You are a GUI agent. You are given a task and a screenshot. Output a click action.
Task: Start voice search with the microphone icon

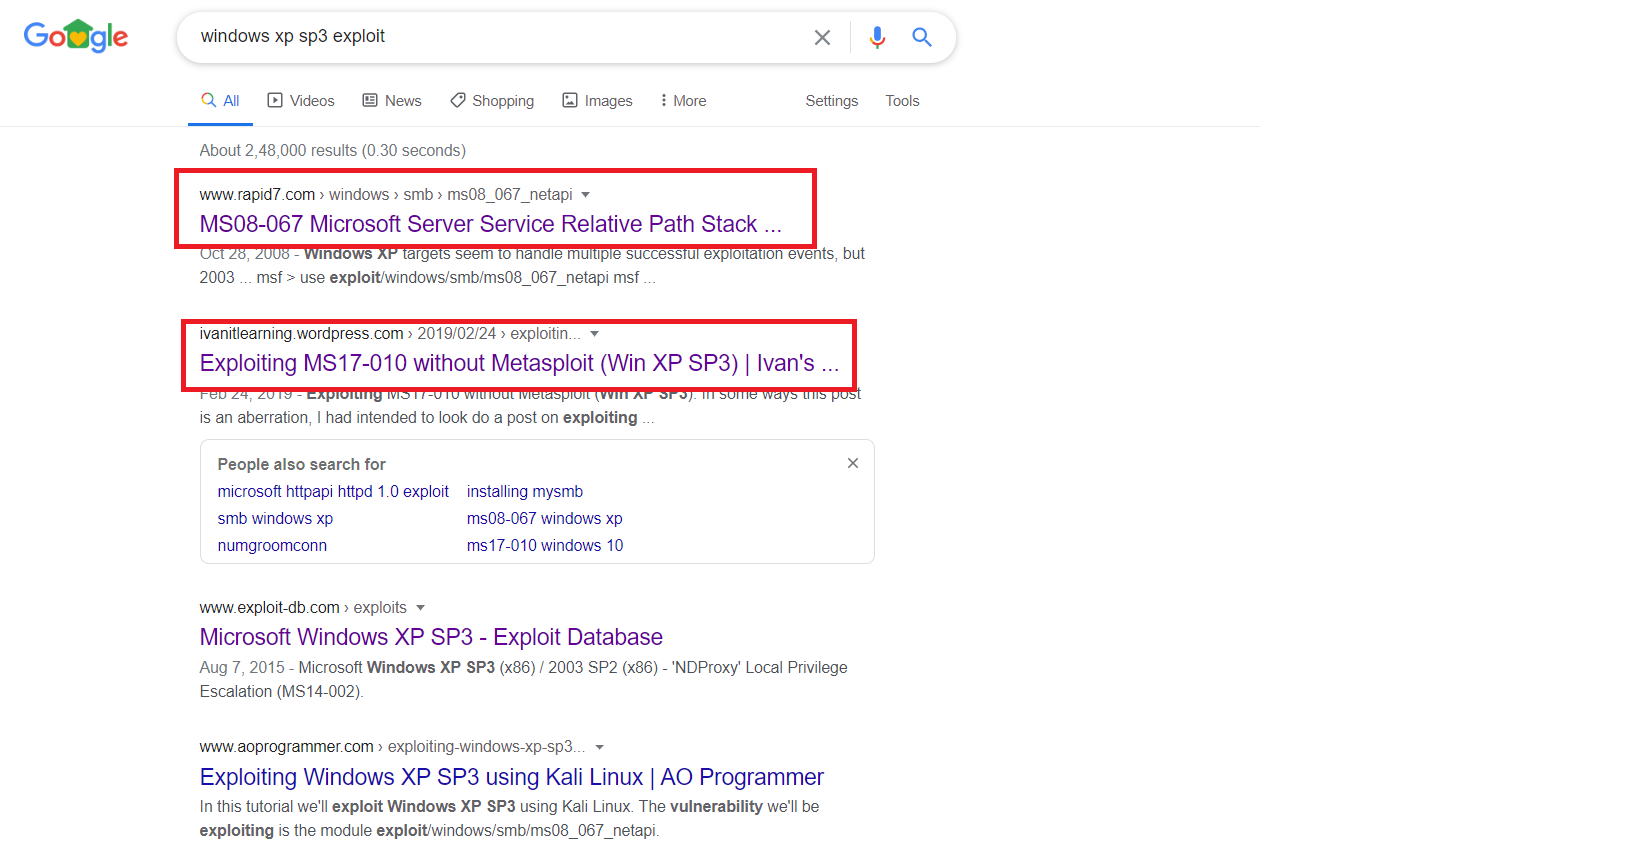[877, 37]
